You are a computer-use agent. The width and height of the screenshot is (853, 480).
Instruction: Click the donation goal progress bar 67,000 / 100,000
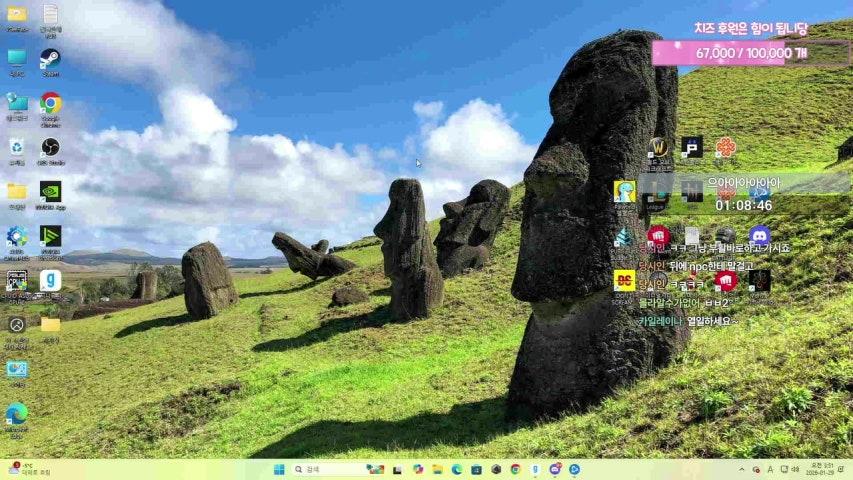(750, 52)
